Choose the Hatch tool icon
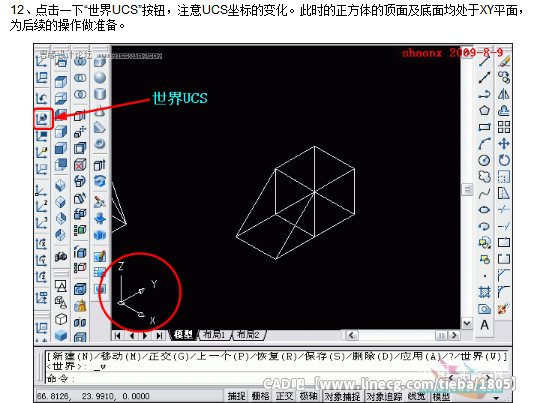 click(x=484, y=292)
